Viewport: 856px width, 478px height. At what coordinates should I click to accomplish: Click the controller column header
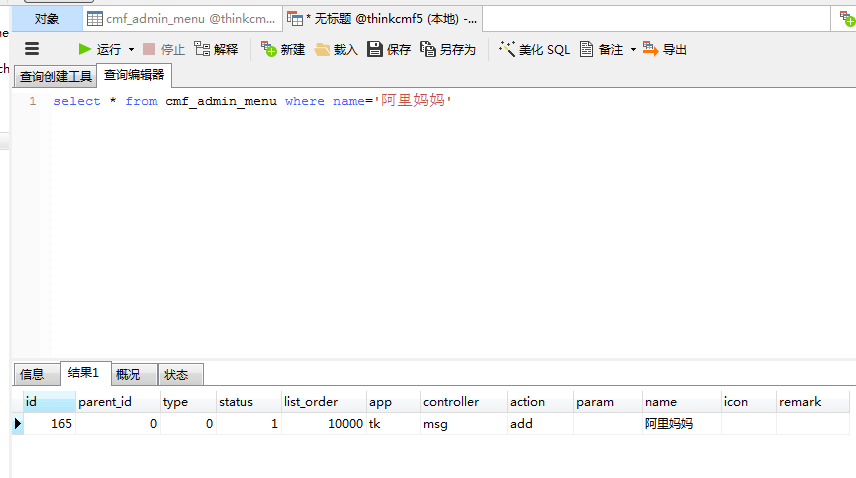click(463, 402)
